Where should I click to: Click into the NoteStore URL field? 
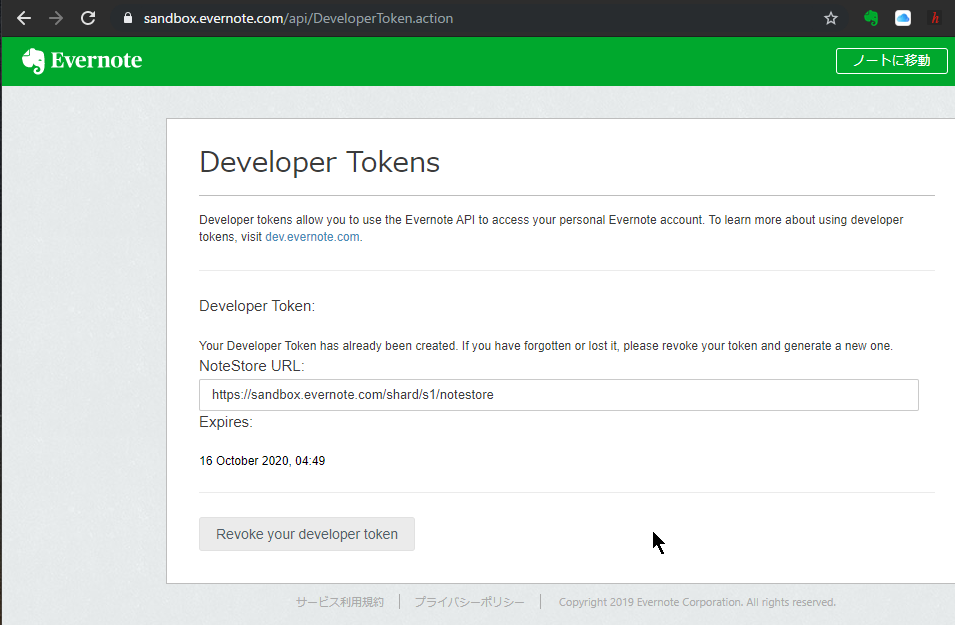[559, 395]
